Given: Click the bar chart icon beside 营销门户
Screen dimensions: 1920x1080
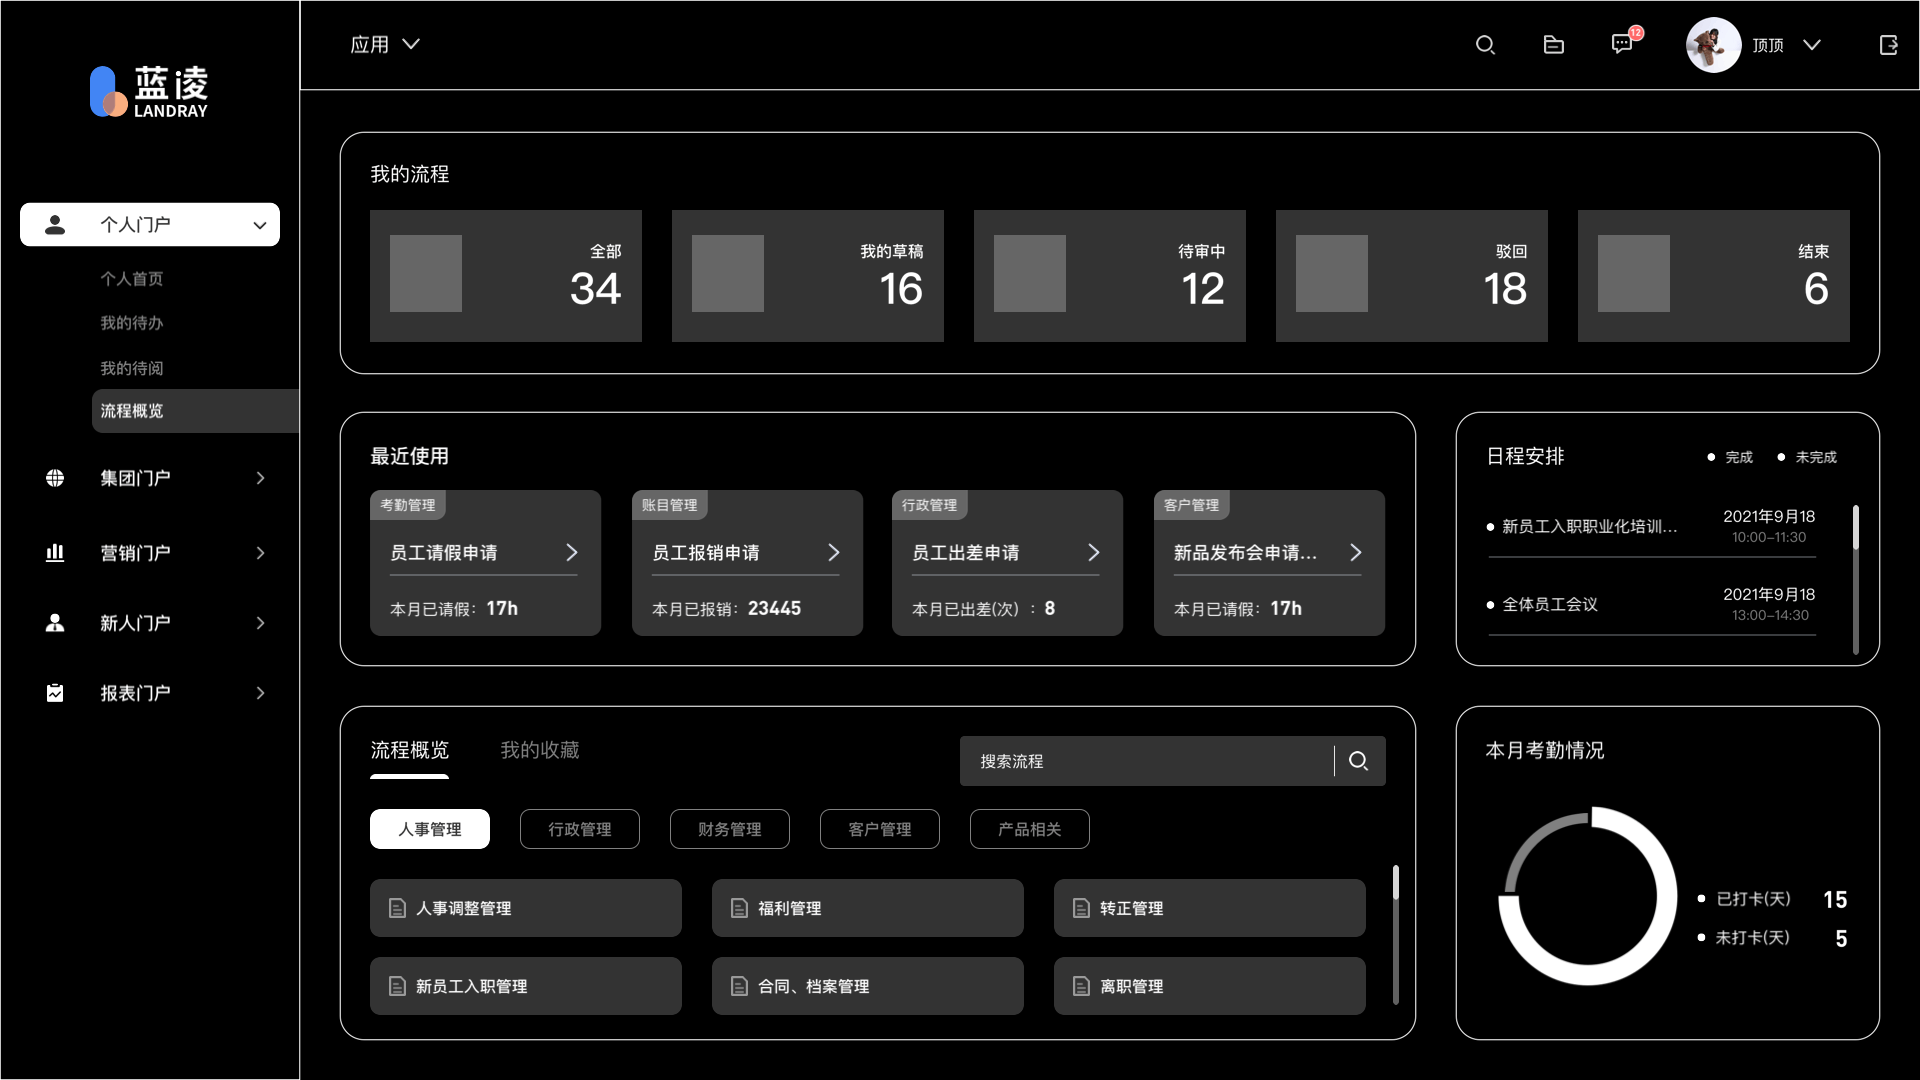Looking at the screenshot, I should (x=55, y=553).
